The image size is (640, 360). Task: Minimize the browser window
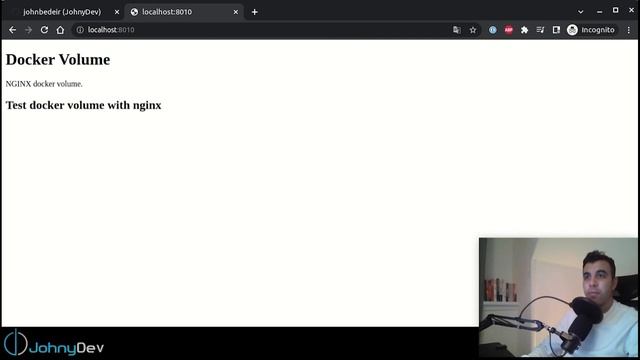(599, 12)
